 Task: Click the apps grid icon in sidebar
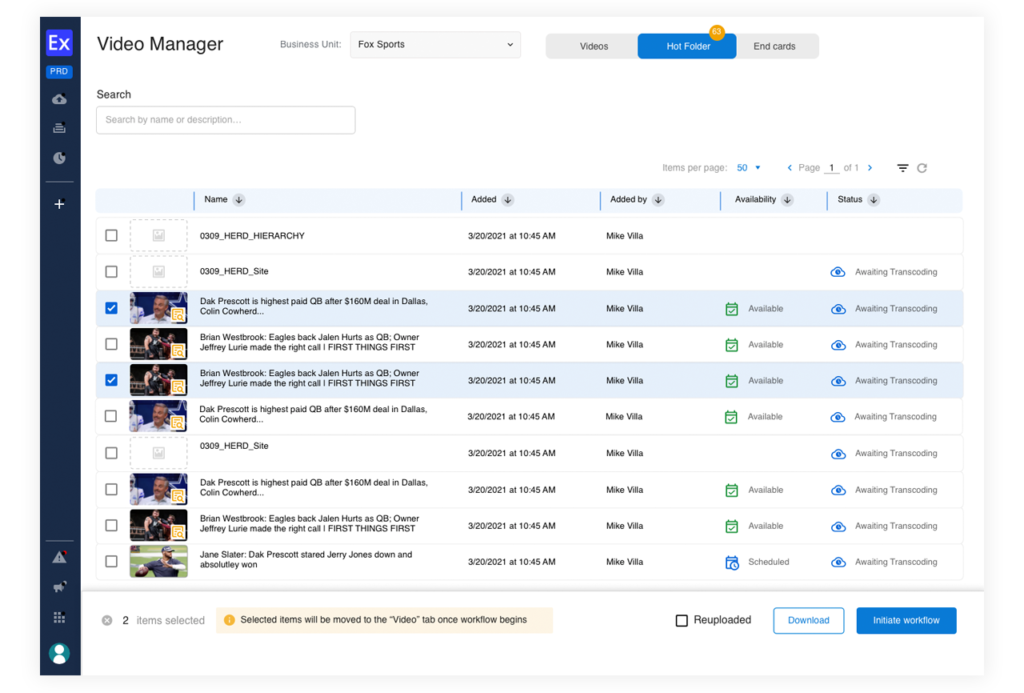(59, 618)
